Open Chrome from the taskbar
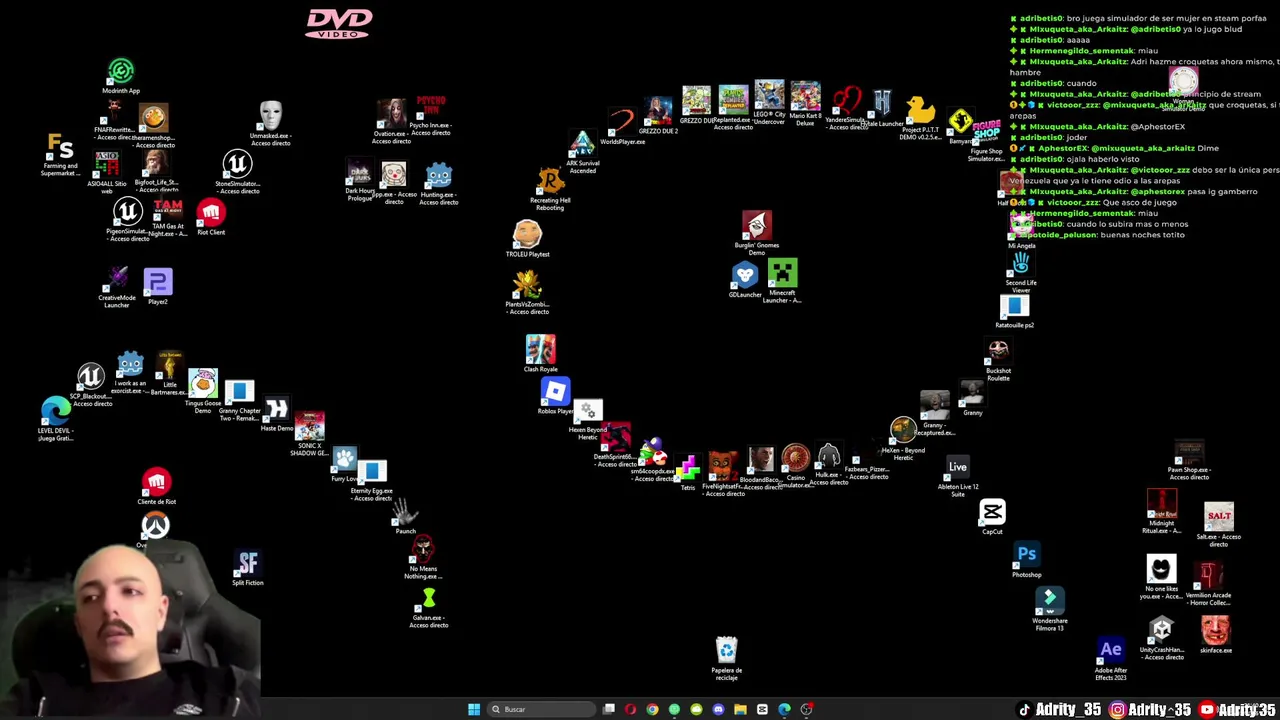This screenshot has width=1280, height=720. [652, 709]
